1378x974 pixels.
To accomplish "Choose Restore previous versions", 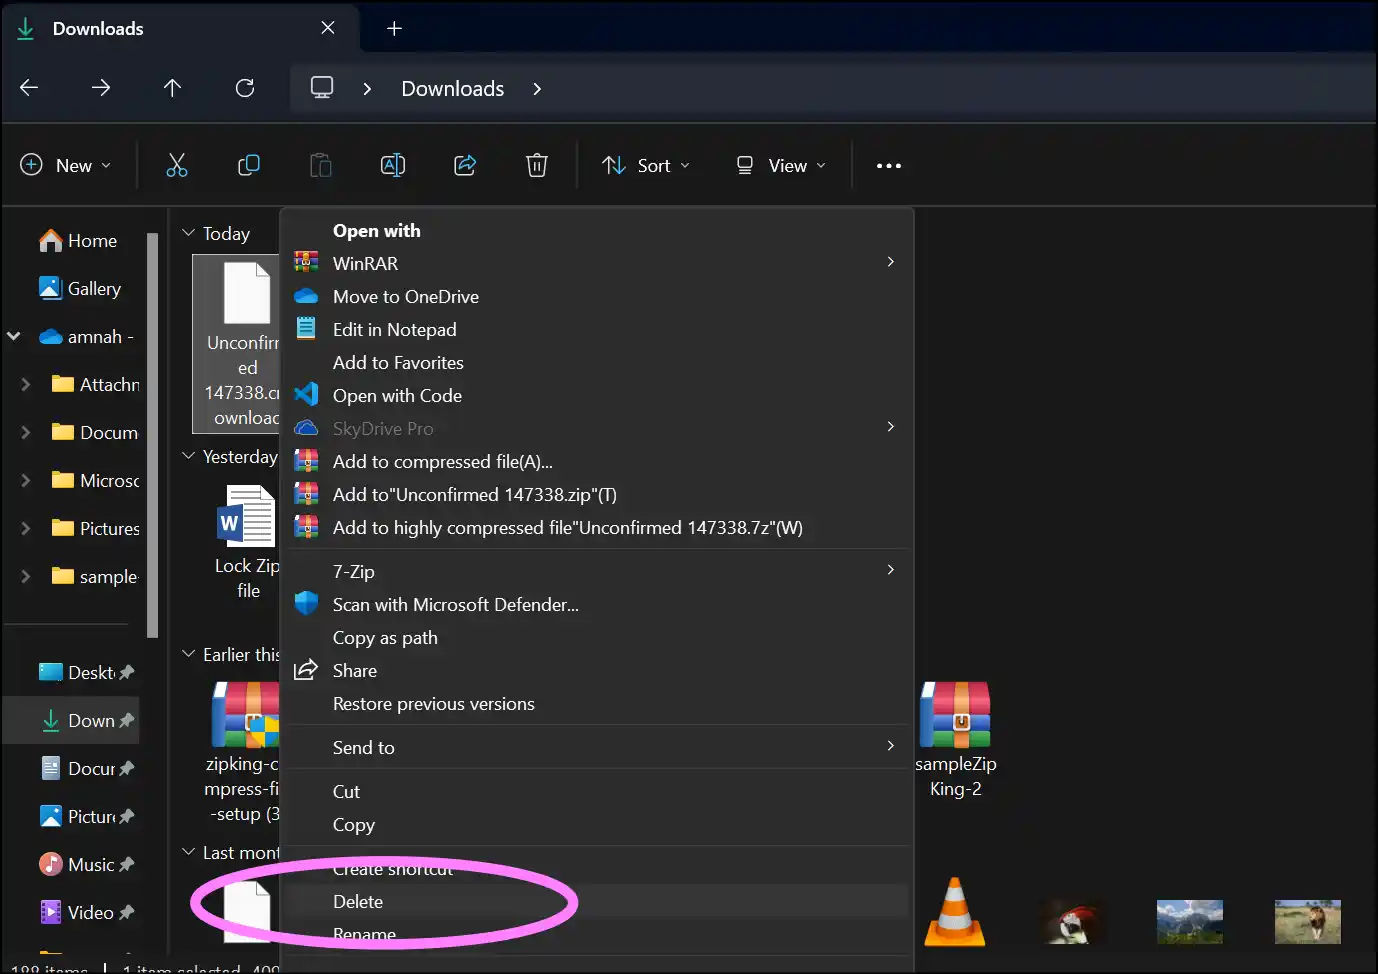I will 598,704.
